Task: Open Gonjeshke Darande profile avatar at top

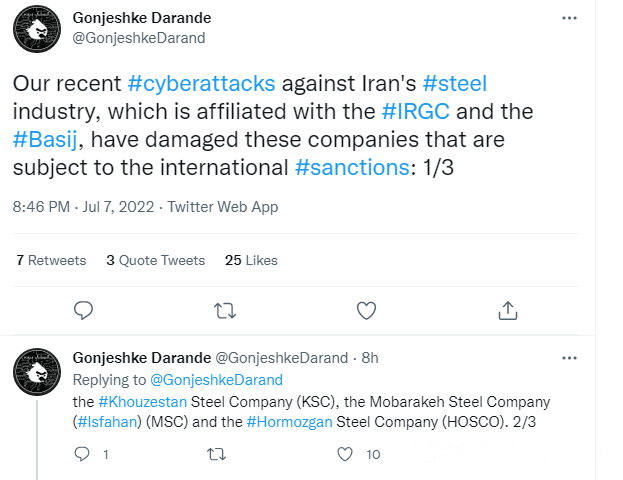Action: click(37, 29)
